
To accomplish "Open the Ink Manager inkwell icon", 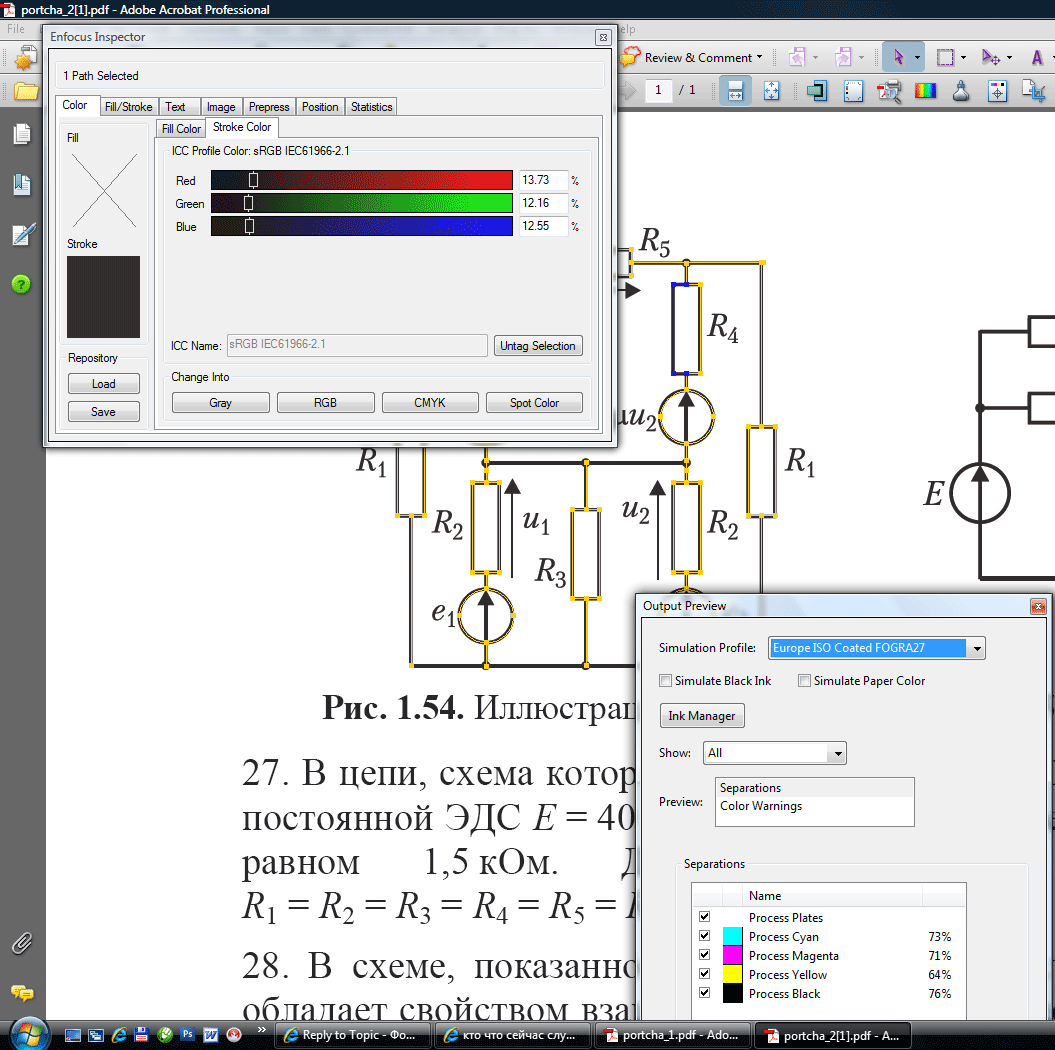I will [961, 91].
